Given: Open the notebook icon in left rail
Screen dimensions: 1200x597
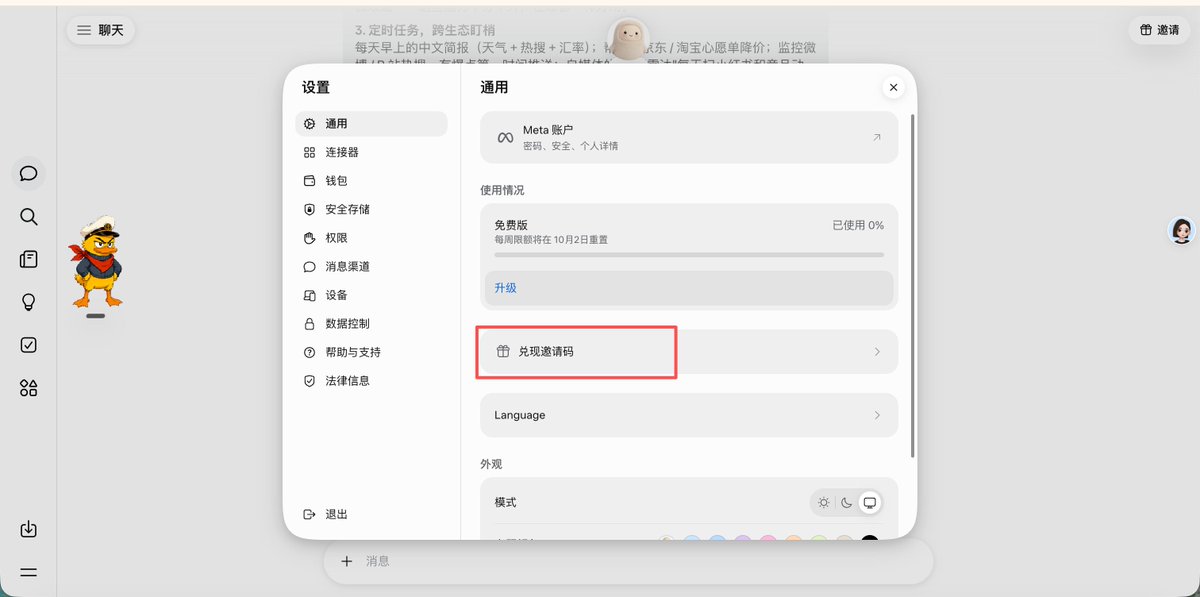Looking at the screenshot, I should 28,259.
